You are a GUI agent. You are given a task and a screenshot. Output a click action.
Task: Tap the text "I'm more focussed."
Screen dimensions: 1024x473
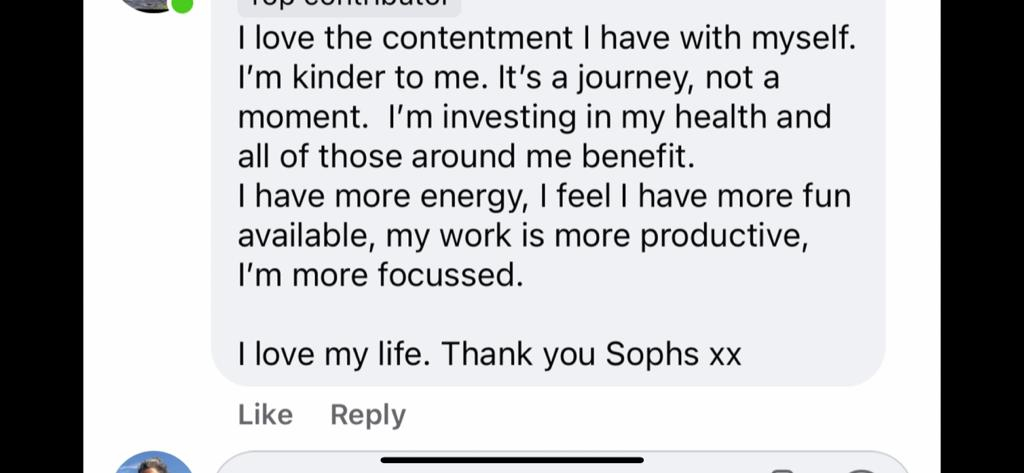[380, 275]
